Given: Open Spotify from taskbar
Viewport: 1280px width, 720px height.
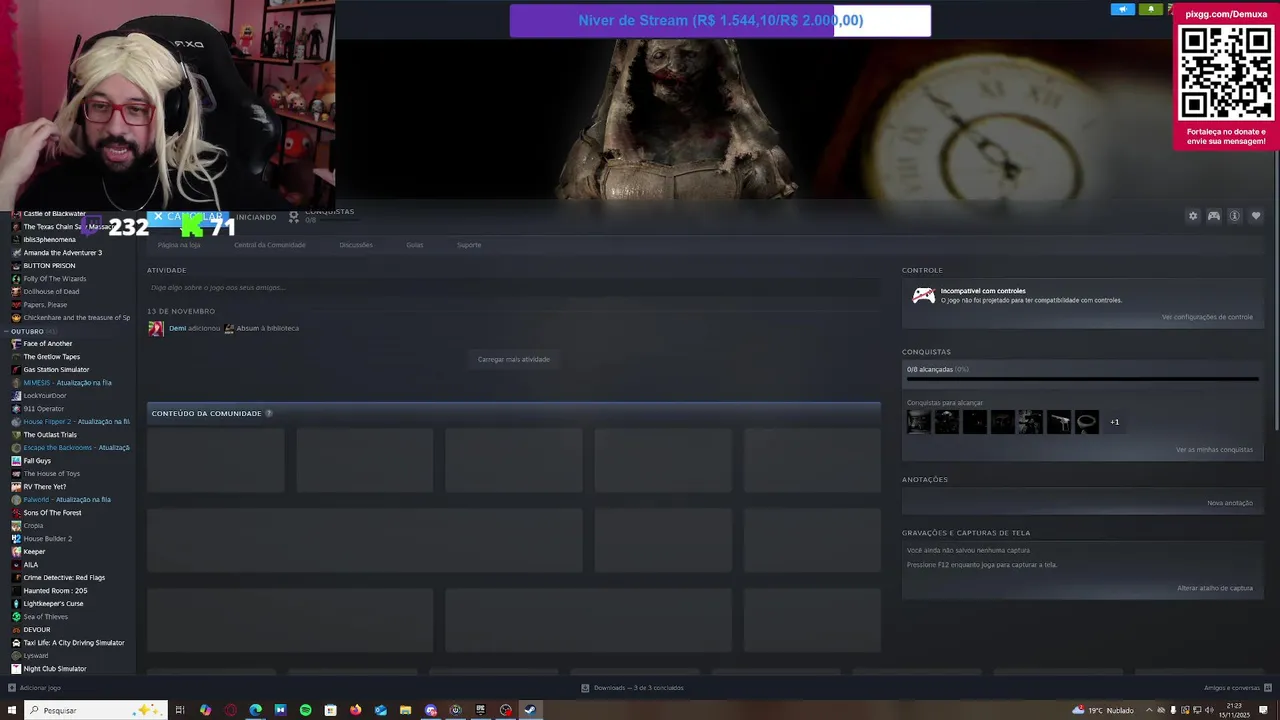Looking at the screenshot, I should (x=305, y=710).
